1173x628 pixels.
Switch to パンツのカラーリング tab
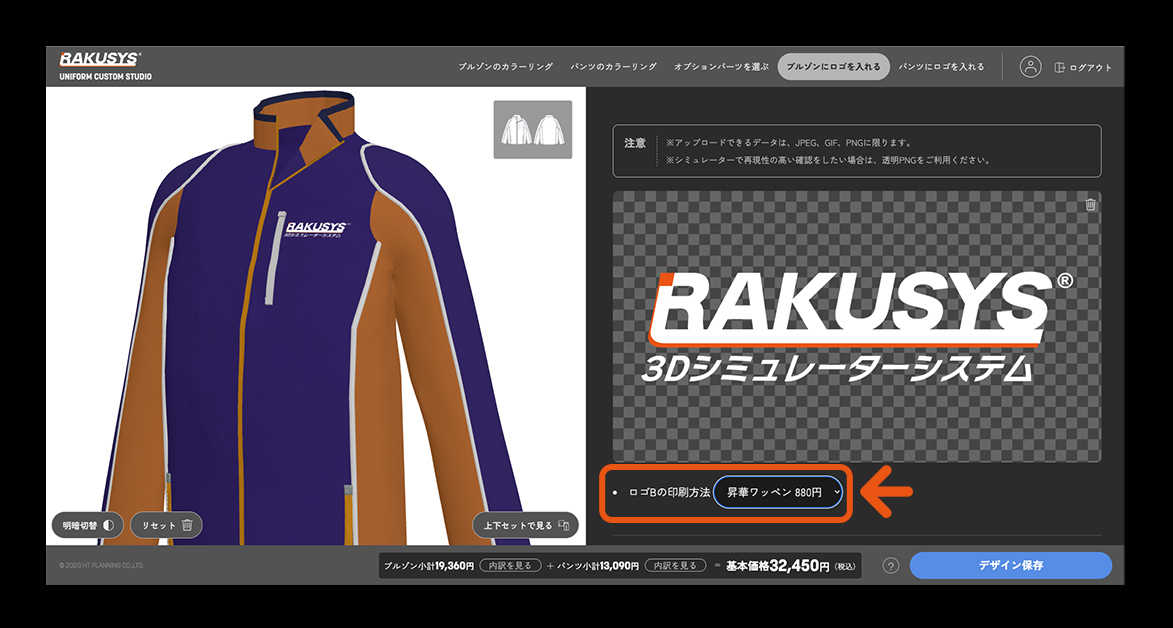pyautogui.click(x=613, y=67)
